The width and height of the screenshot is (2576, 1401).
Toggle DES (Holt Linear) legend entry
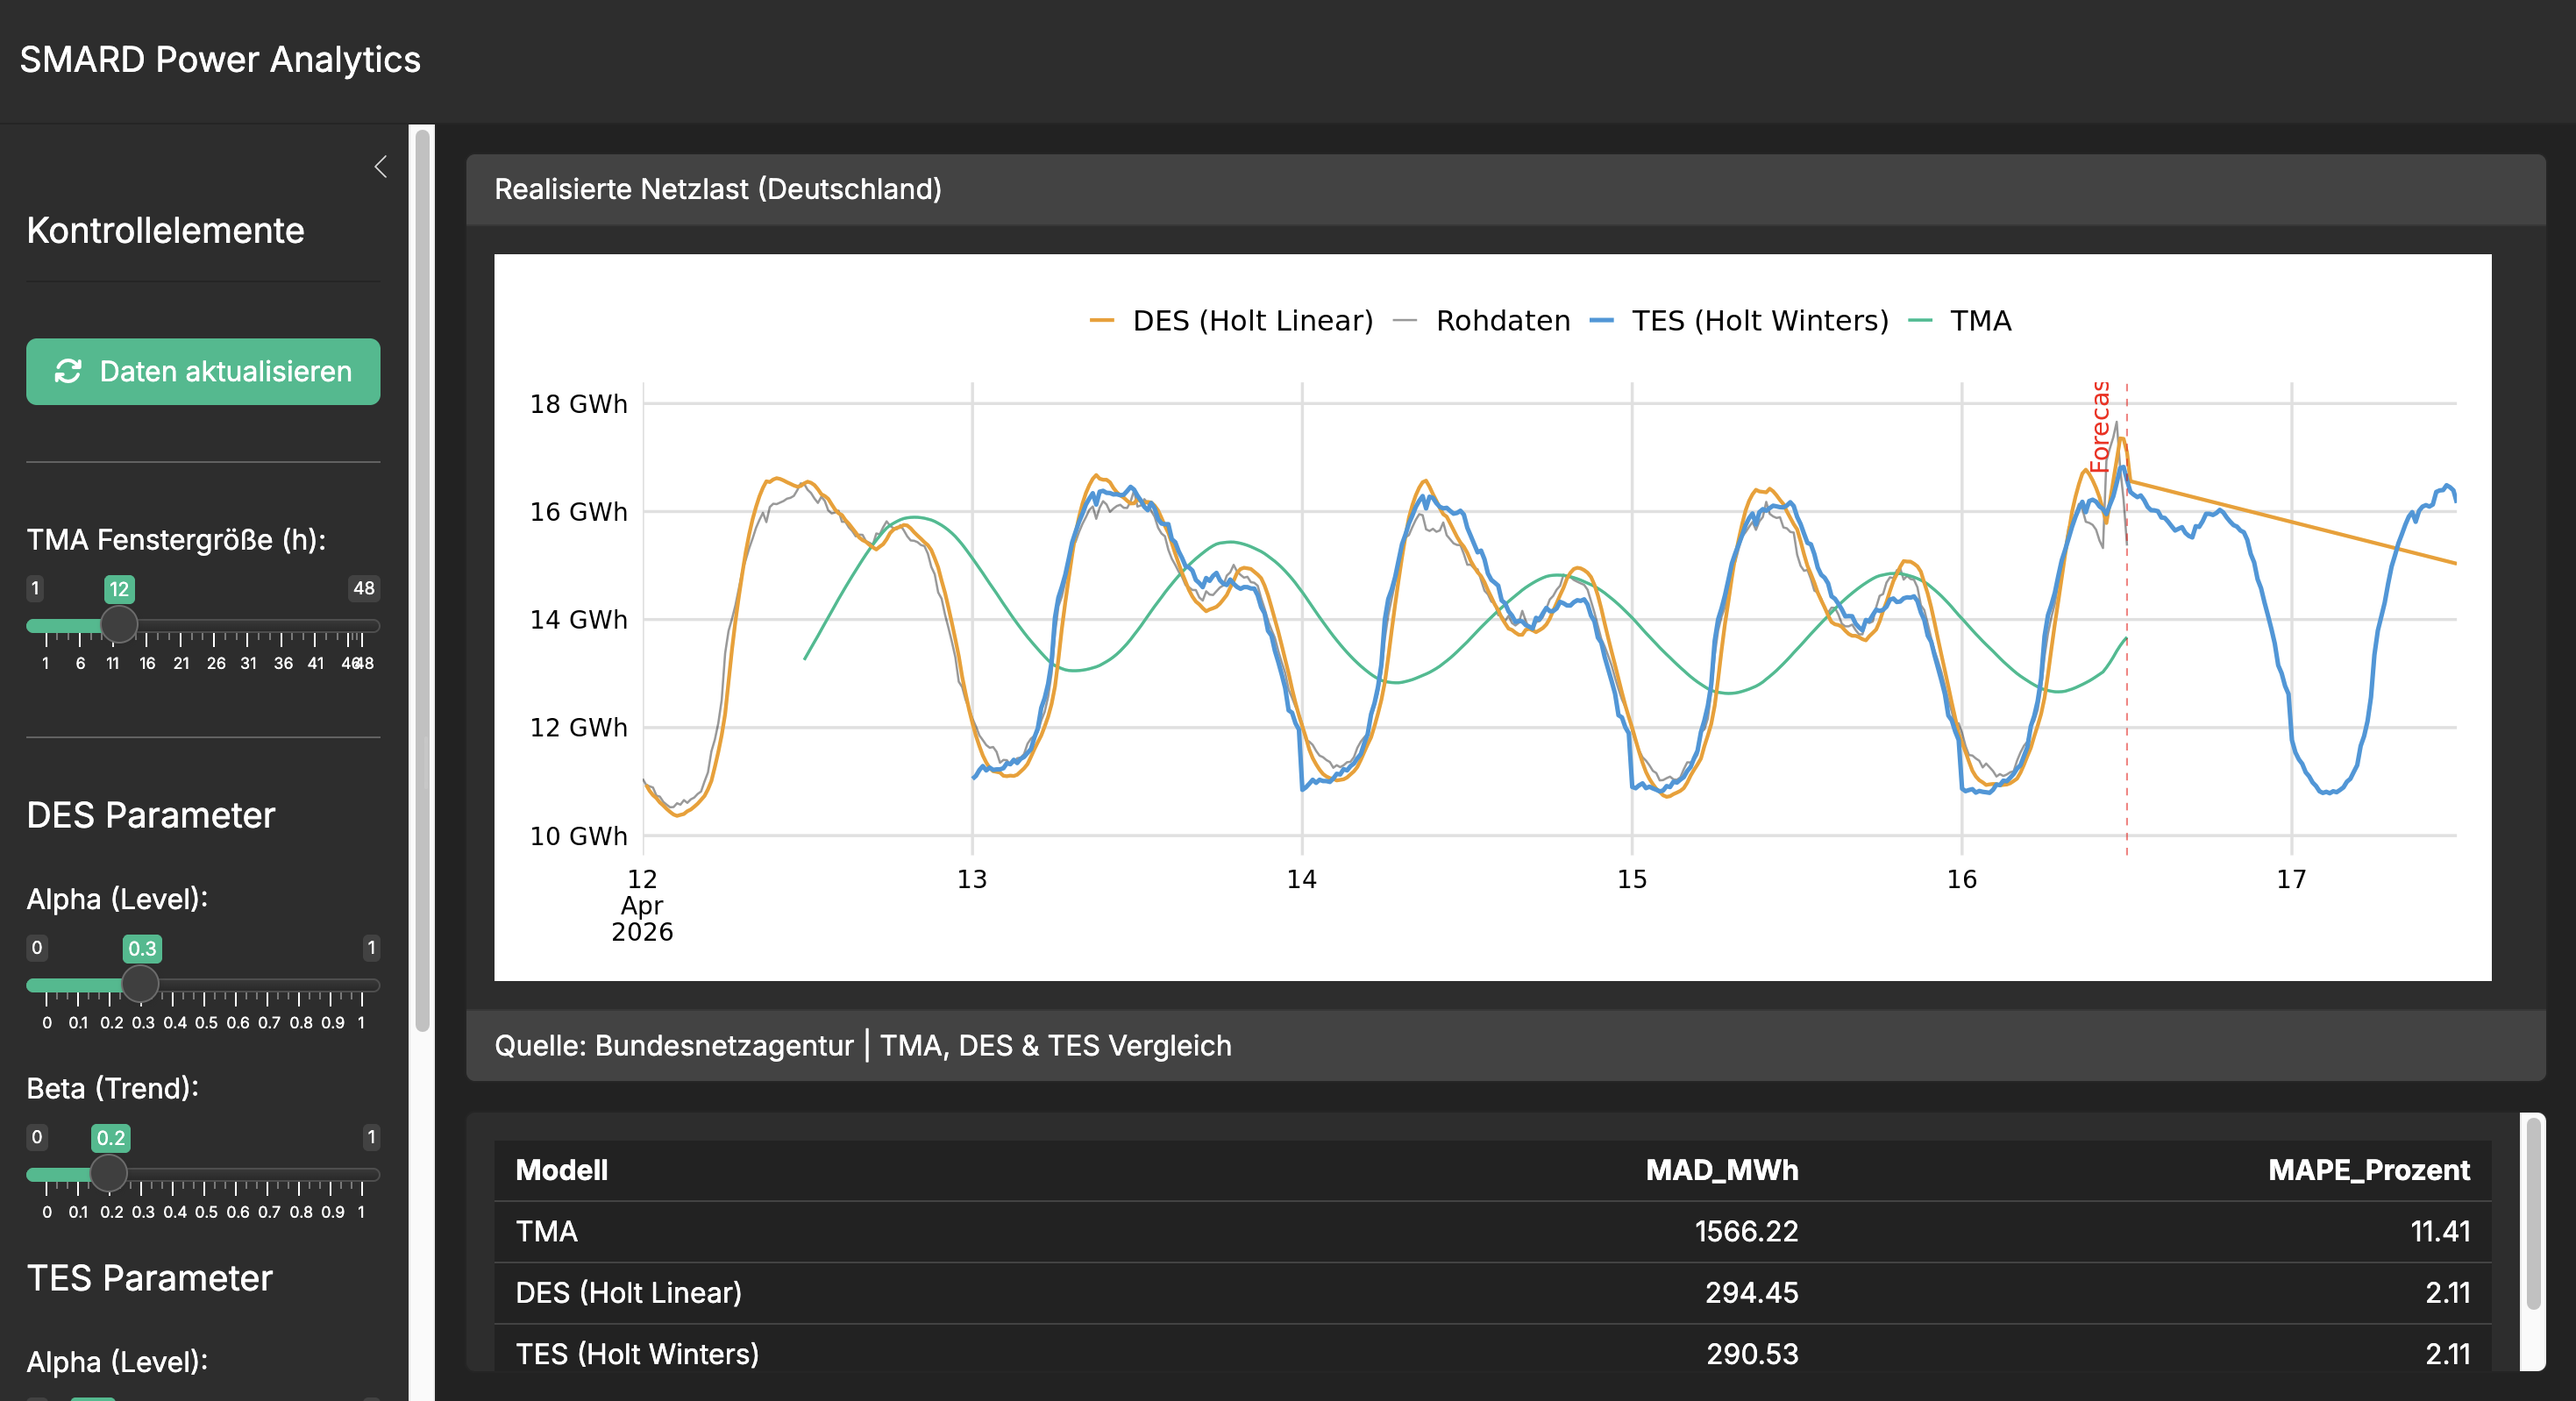click(1231, 321)
